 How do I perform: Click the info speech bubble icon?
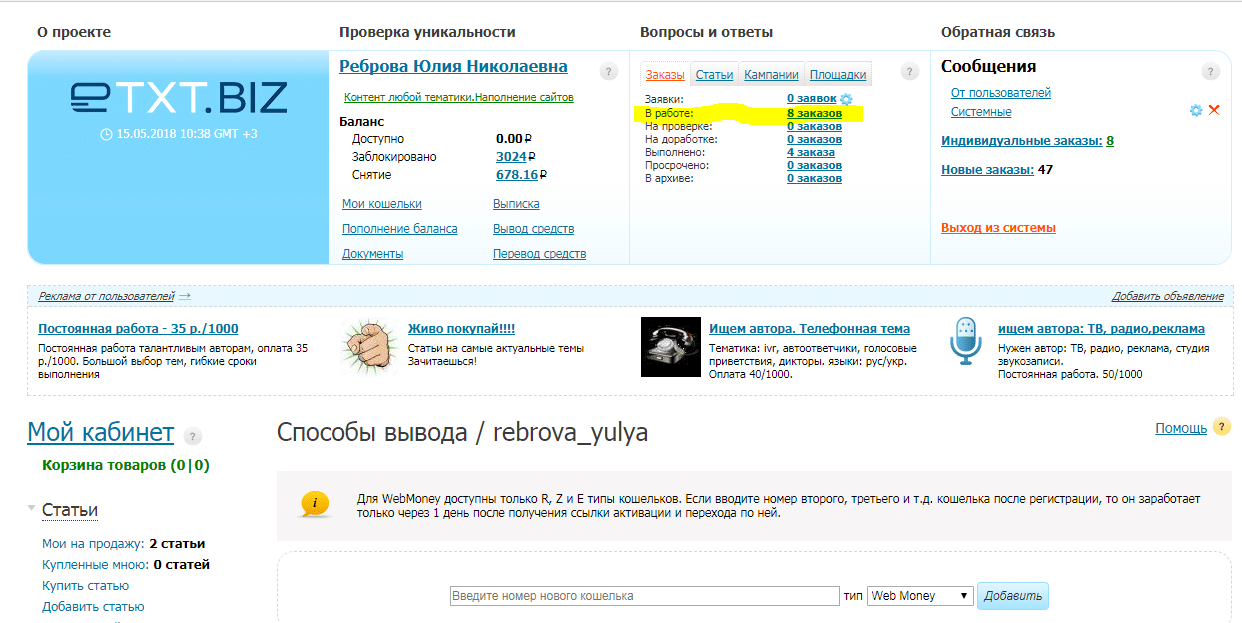point(315,504)
